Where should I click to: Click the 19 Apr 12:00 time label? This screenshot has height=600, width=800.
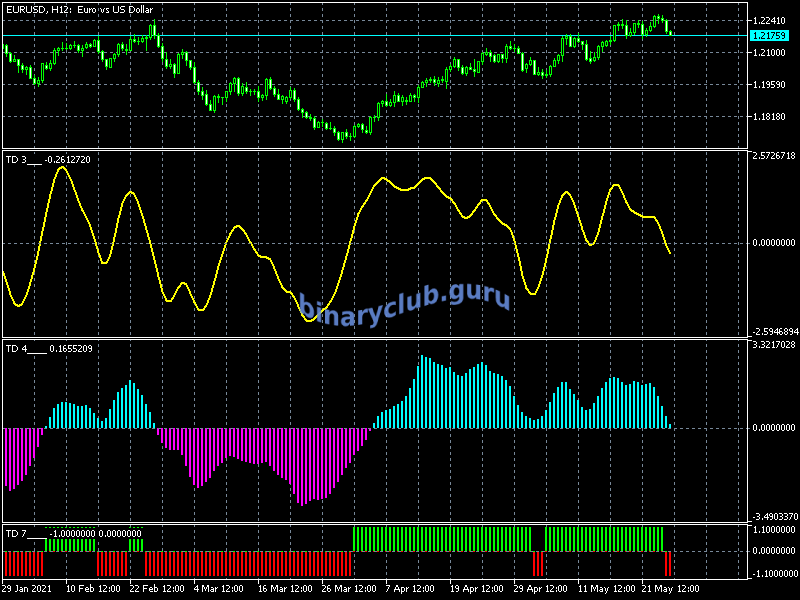coord(480,588)
